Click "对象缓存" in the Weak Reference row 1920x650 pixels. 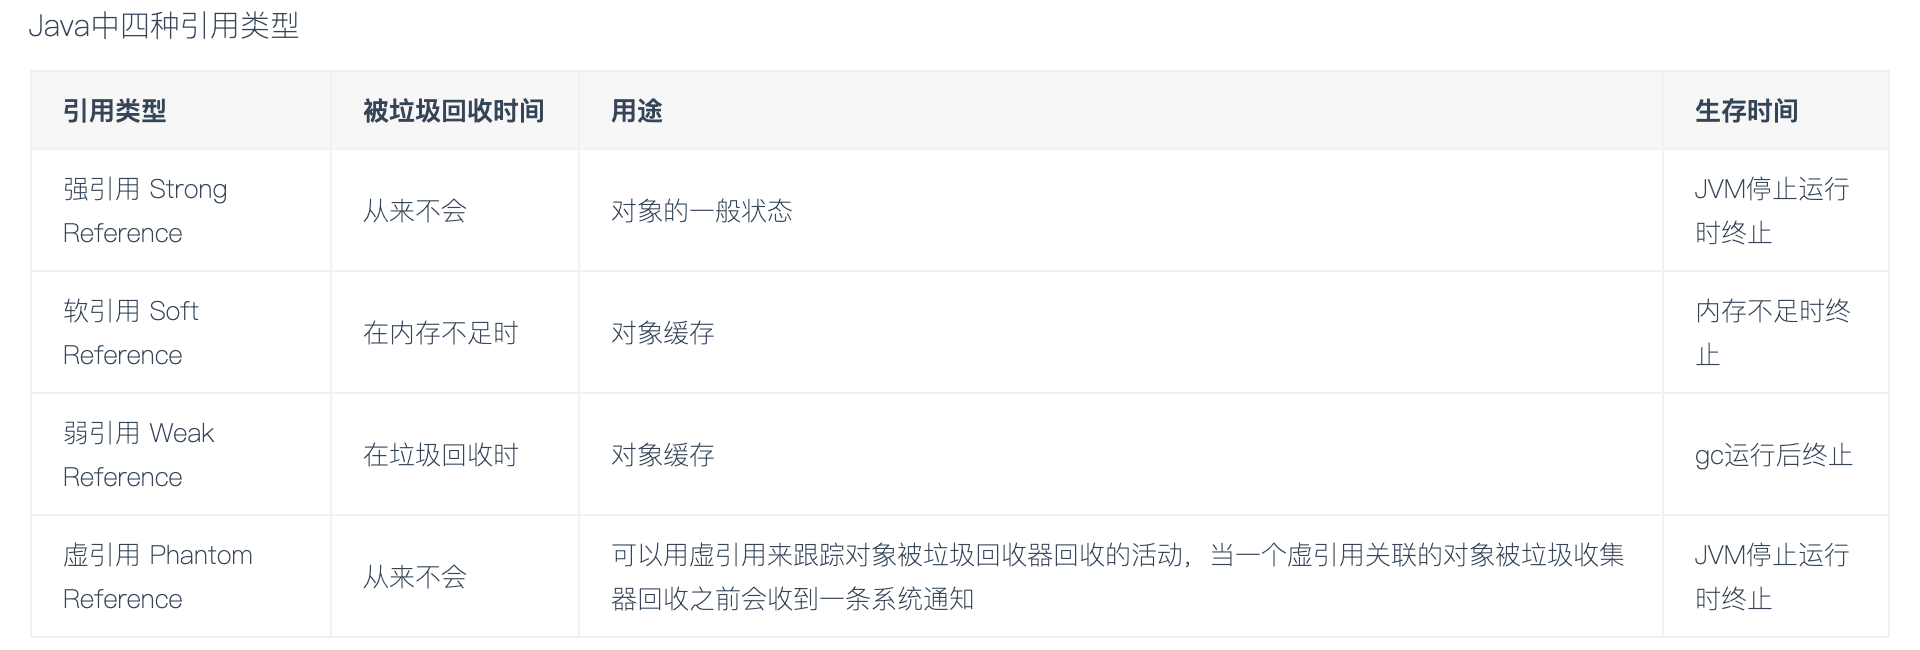click(663, 455)
